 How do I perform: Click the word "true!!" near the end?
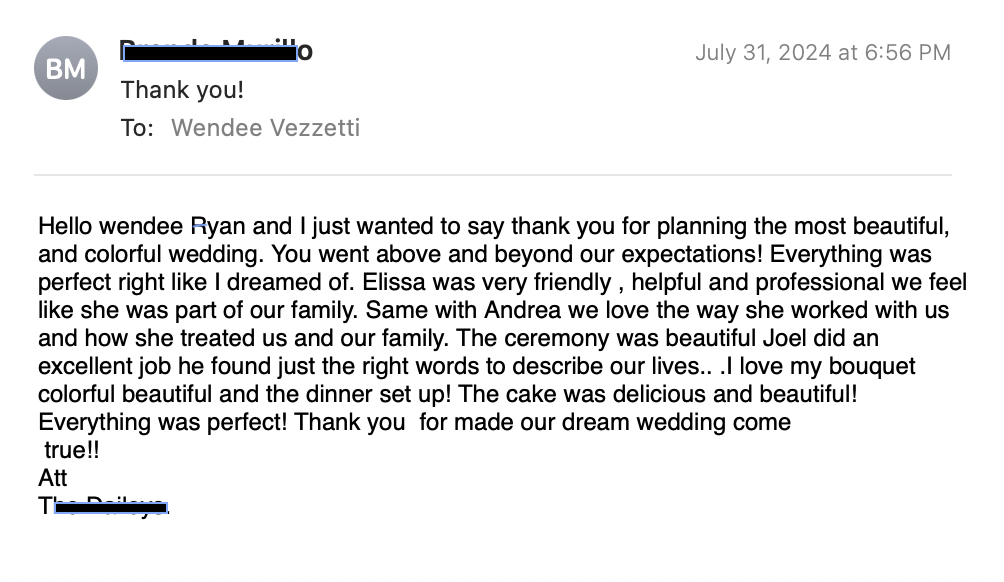pos(72,450)
